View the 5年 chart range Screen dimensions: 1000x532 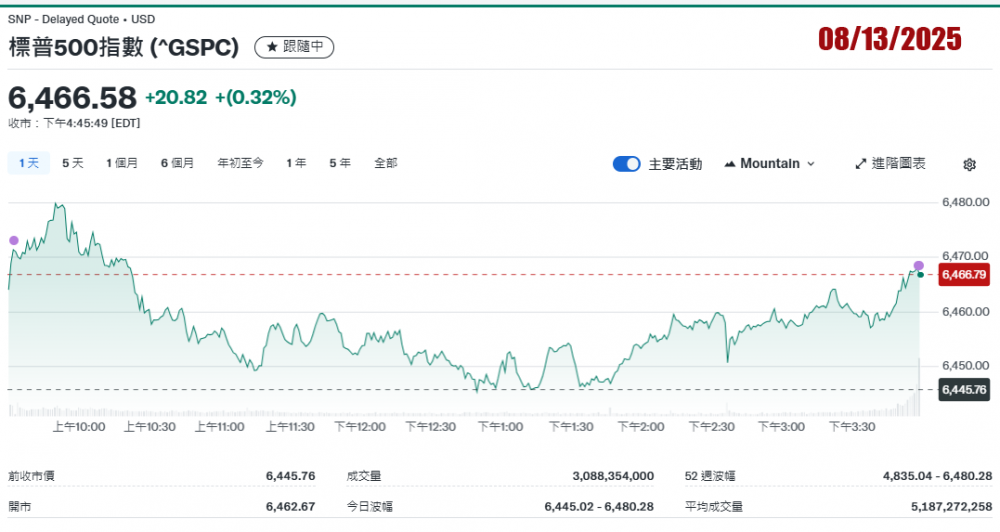340,163
